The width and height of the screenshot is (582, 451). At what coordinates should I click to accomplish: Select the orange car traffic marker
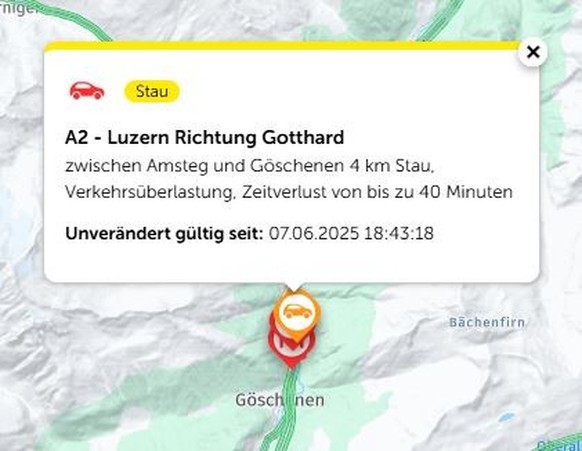(297, 312)
